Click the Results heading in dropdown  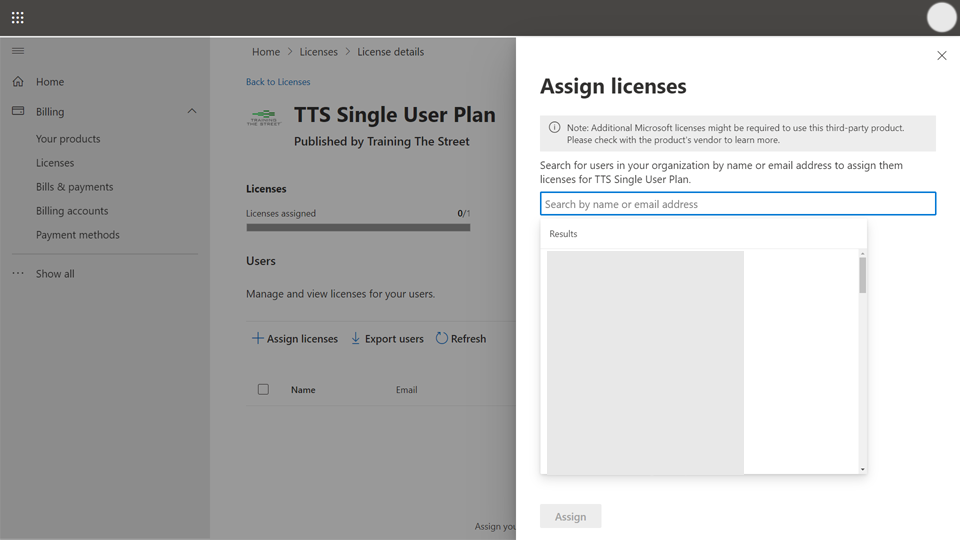coord(563,234)
